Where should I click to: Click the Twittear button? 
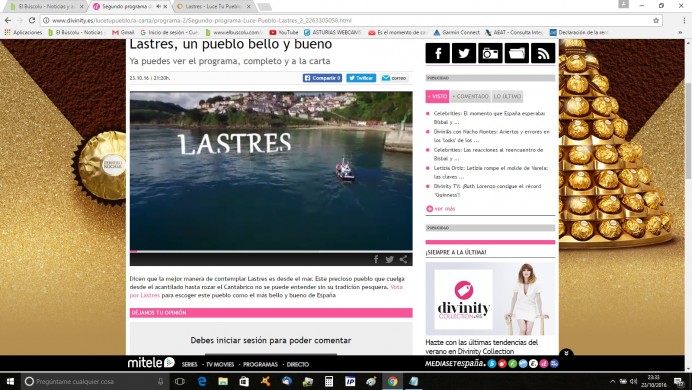point(361,78)
